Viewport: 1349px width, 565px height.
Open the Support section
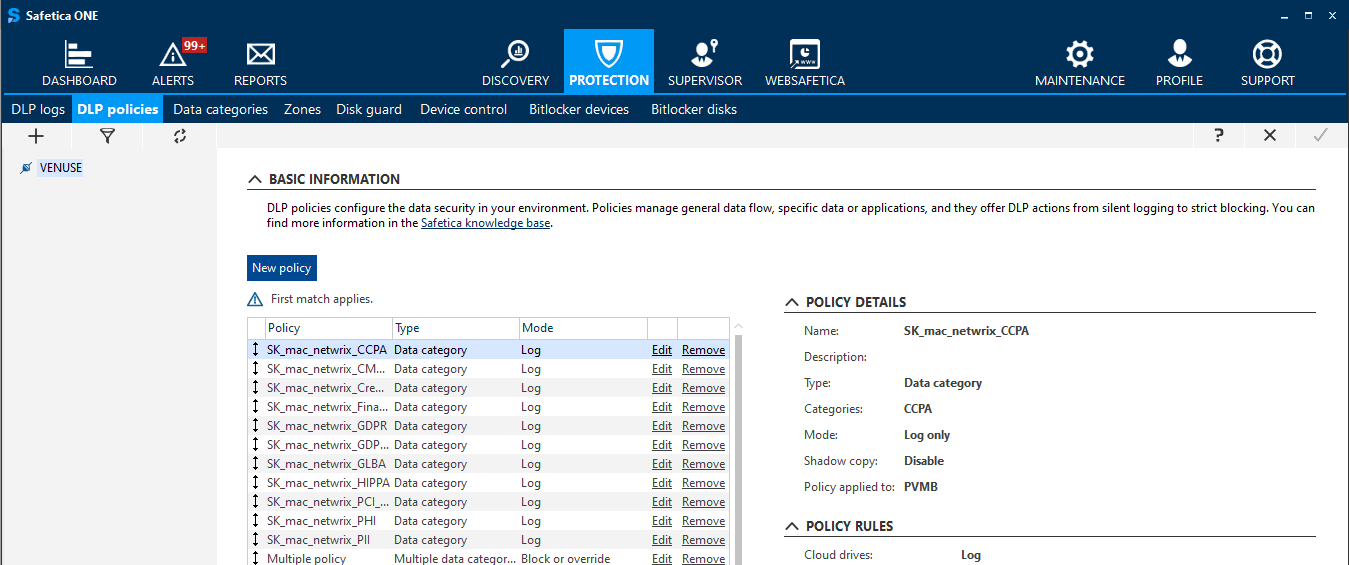point(1267,63)
